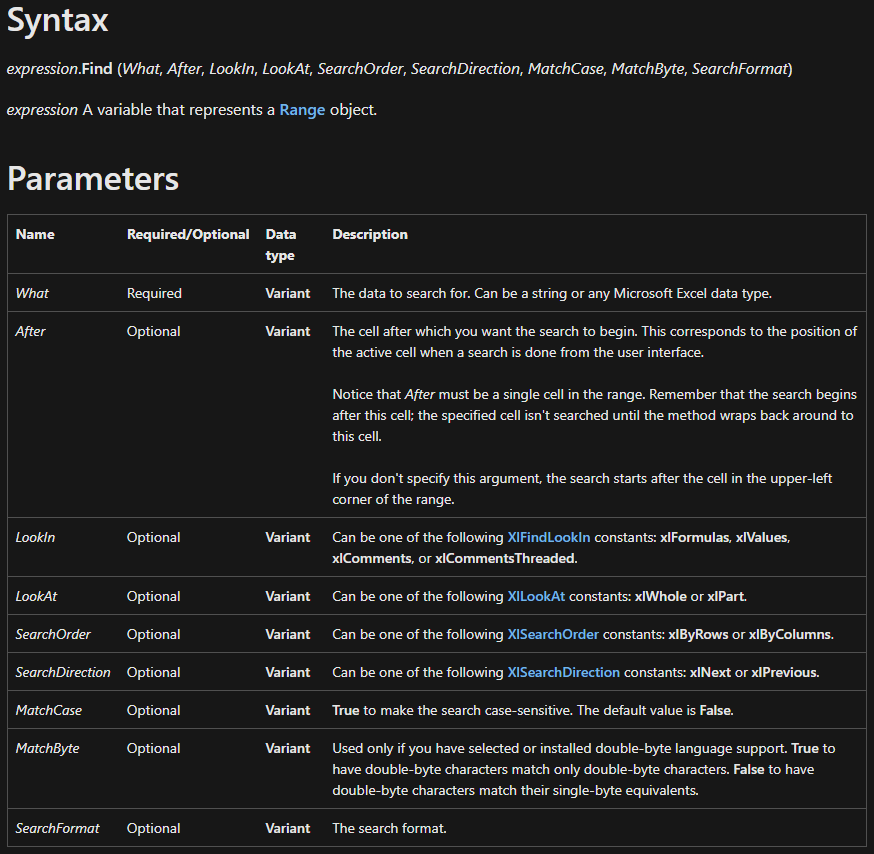Select the What parameter name cell

click(32, 293)
